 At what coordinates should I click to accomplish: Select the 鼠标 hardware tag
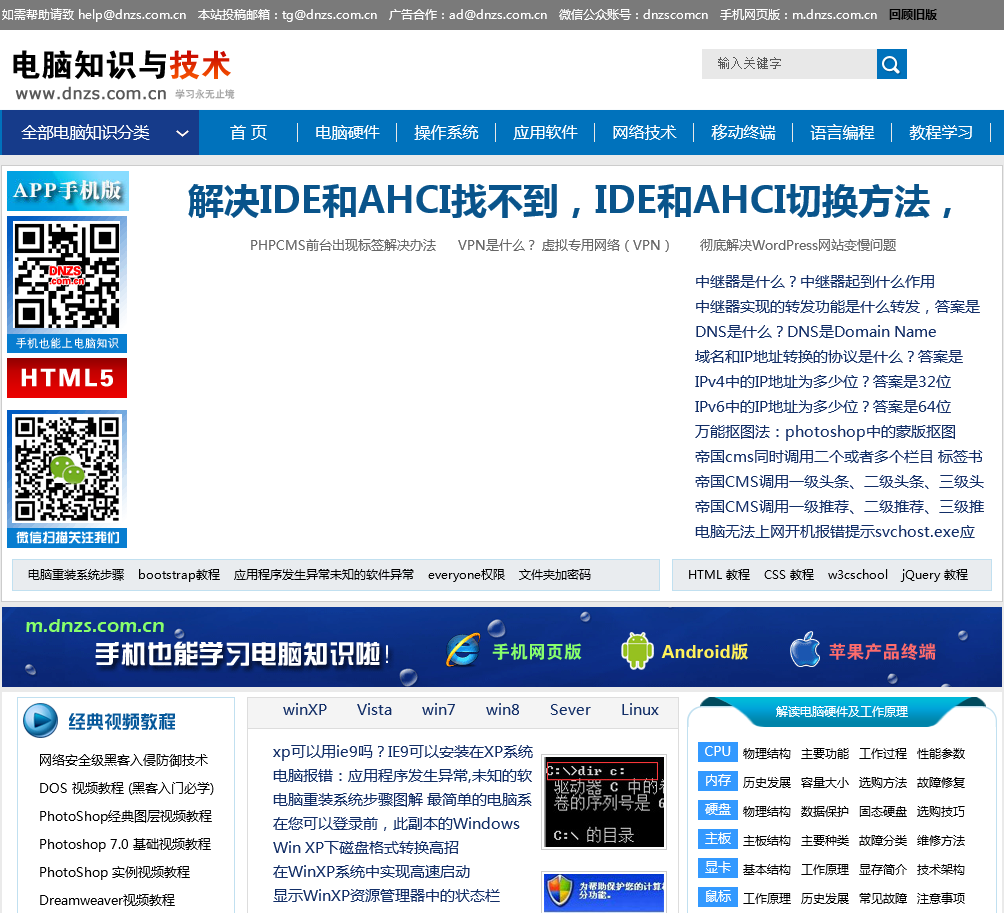click(718, 896)
